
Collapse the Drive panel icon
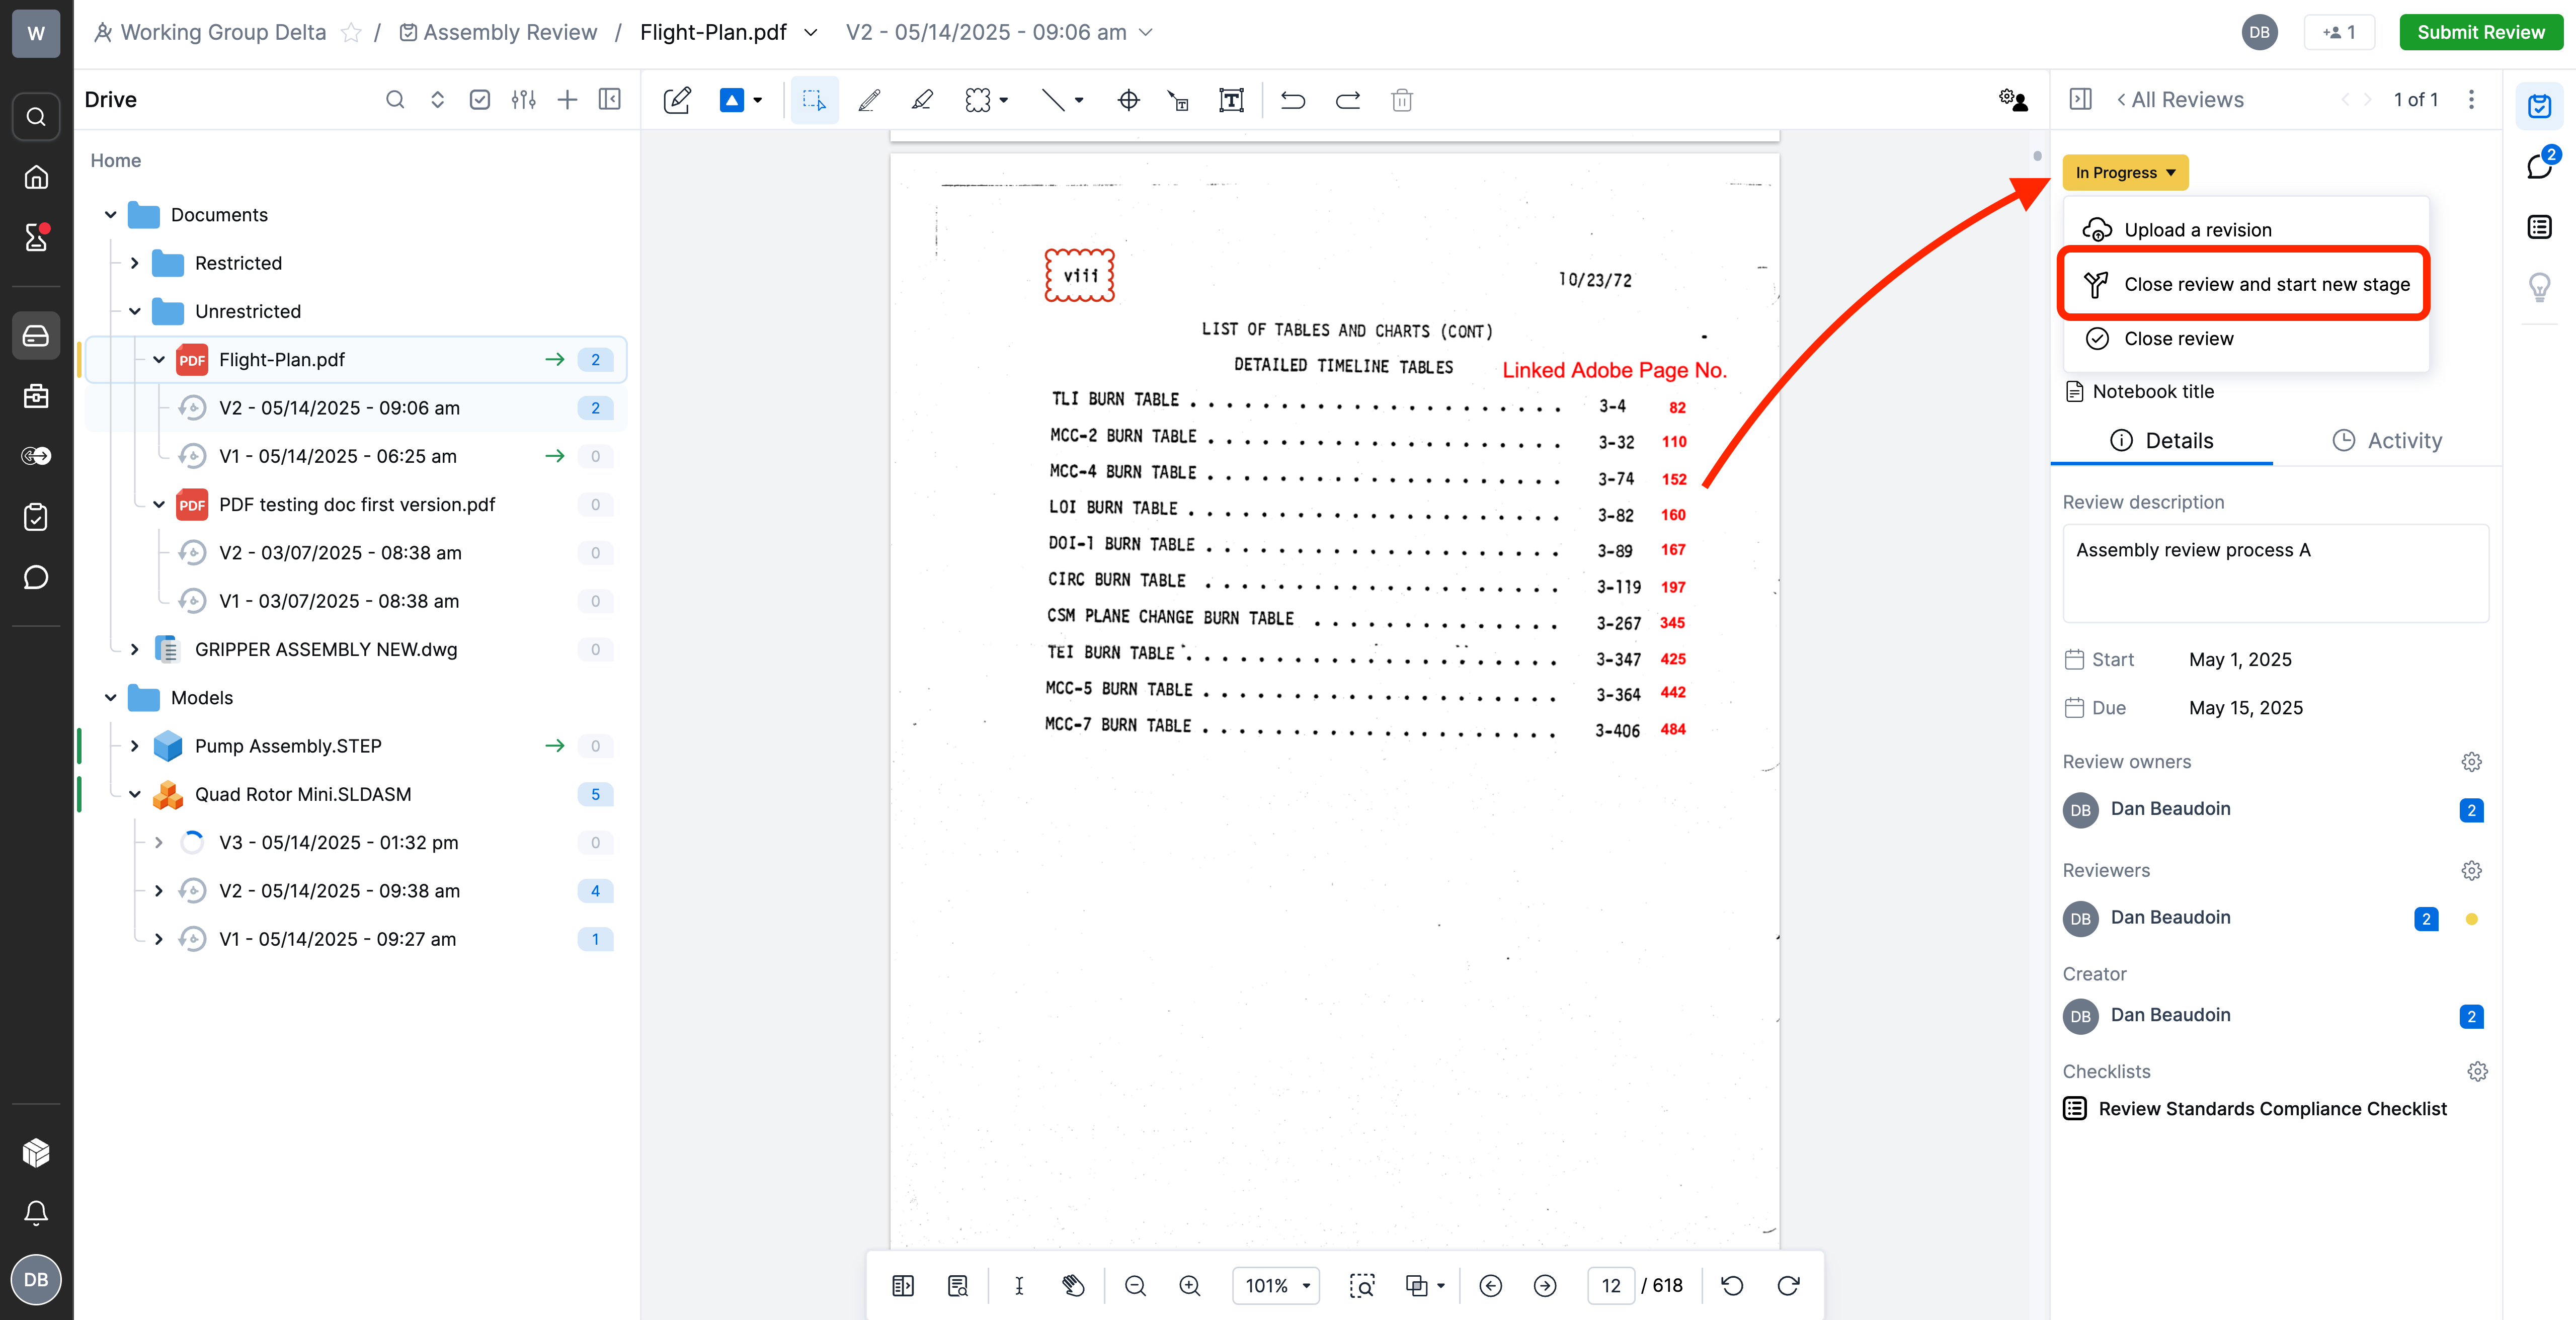click(610, 99)
